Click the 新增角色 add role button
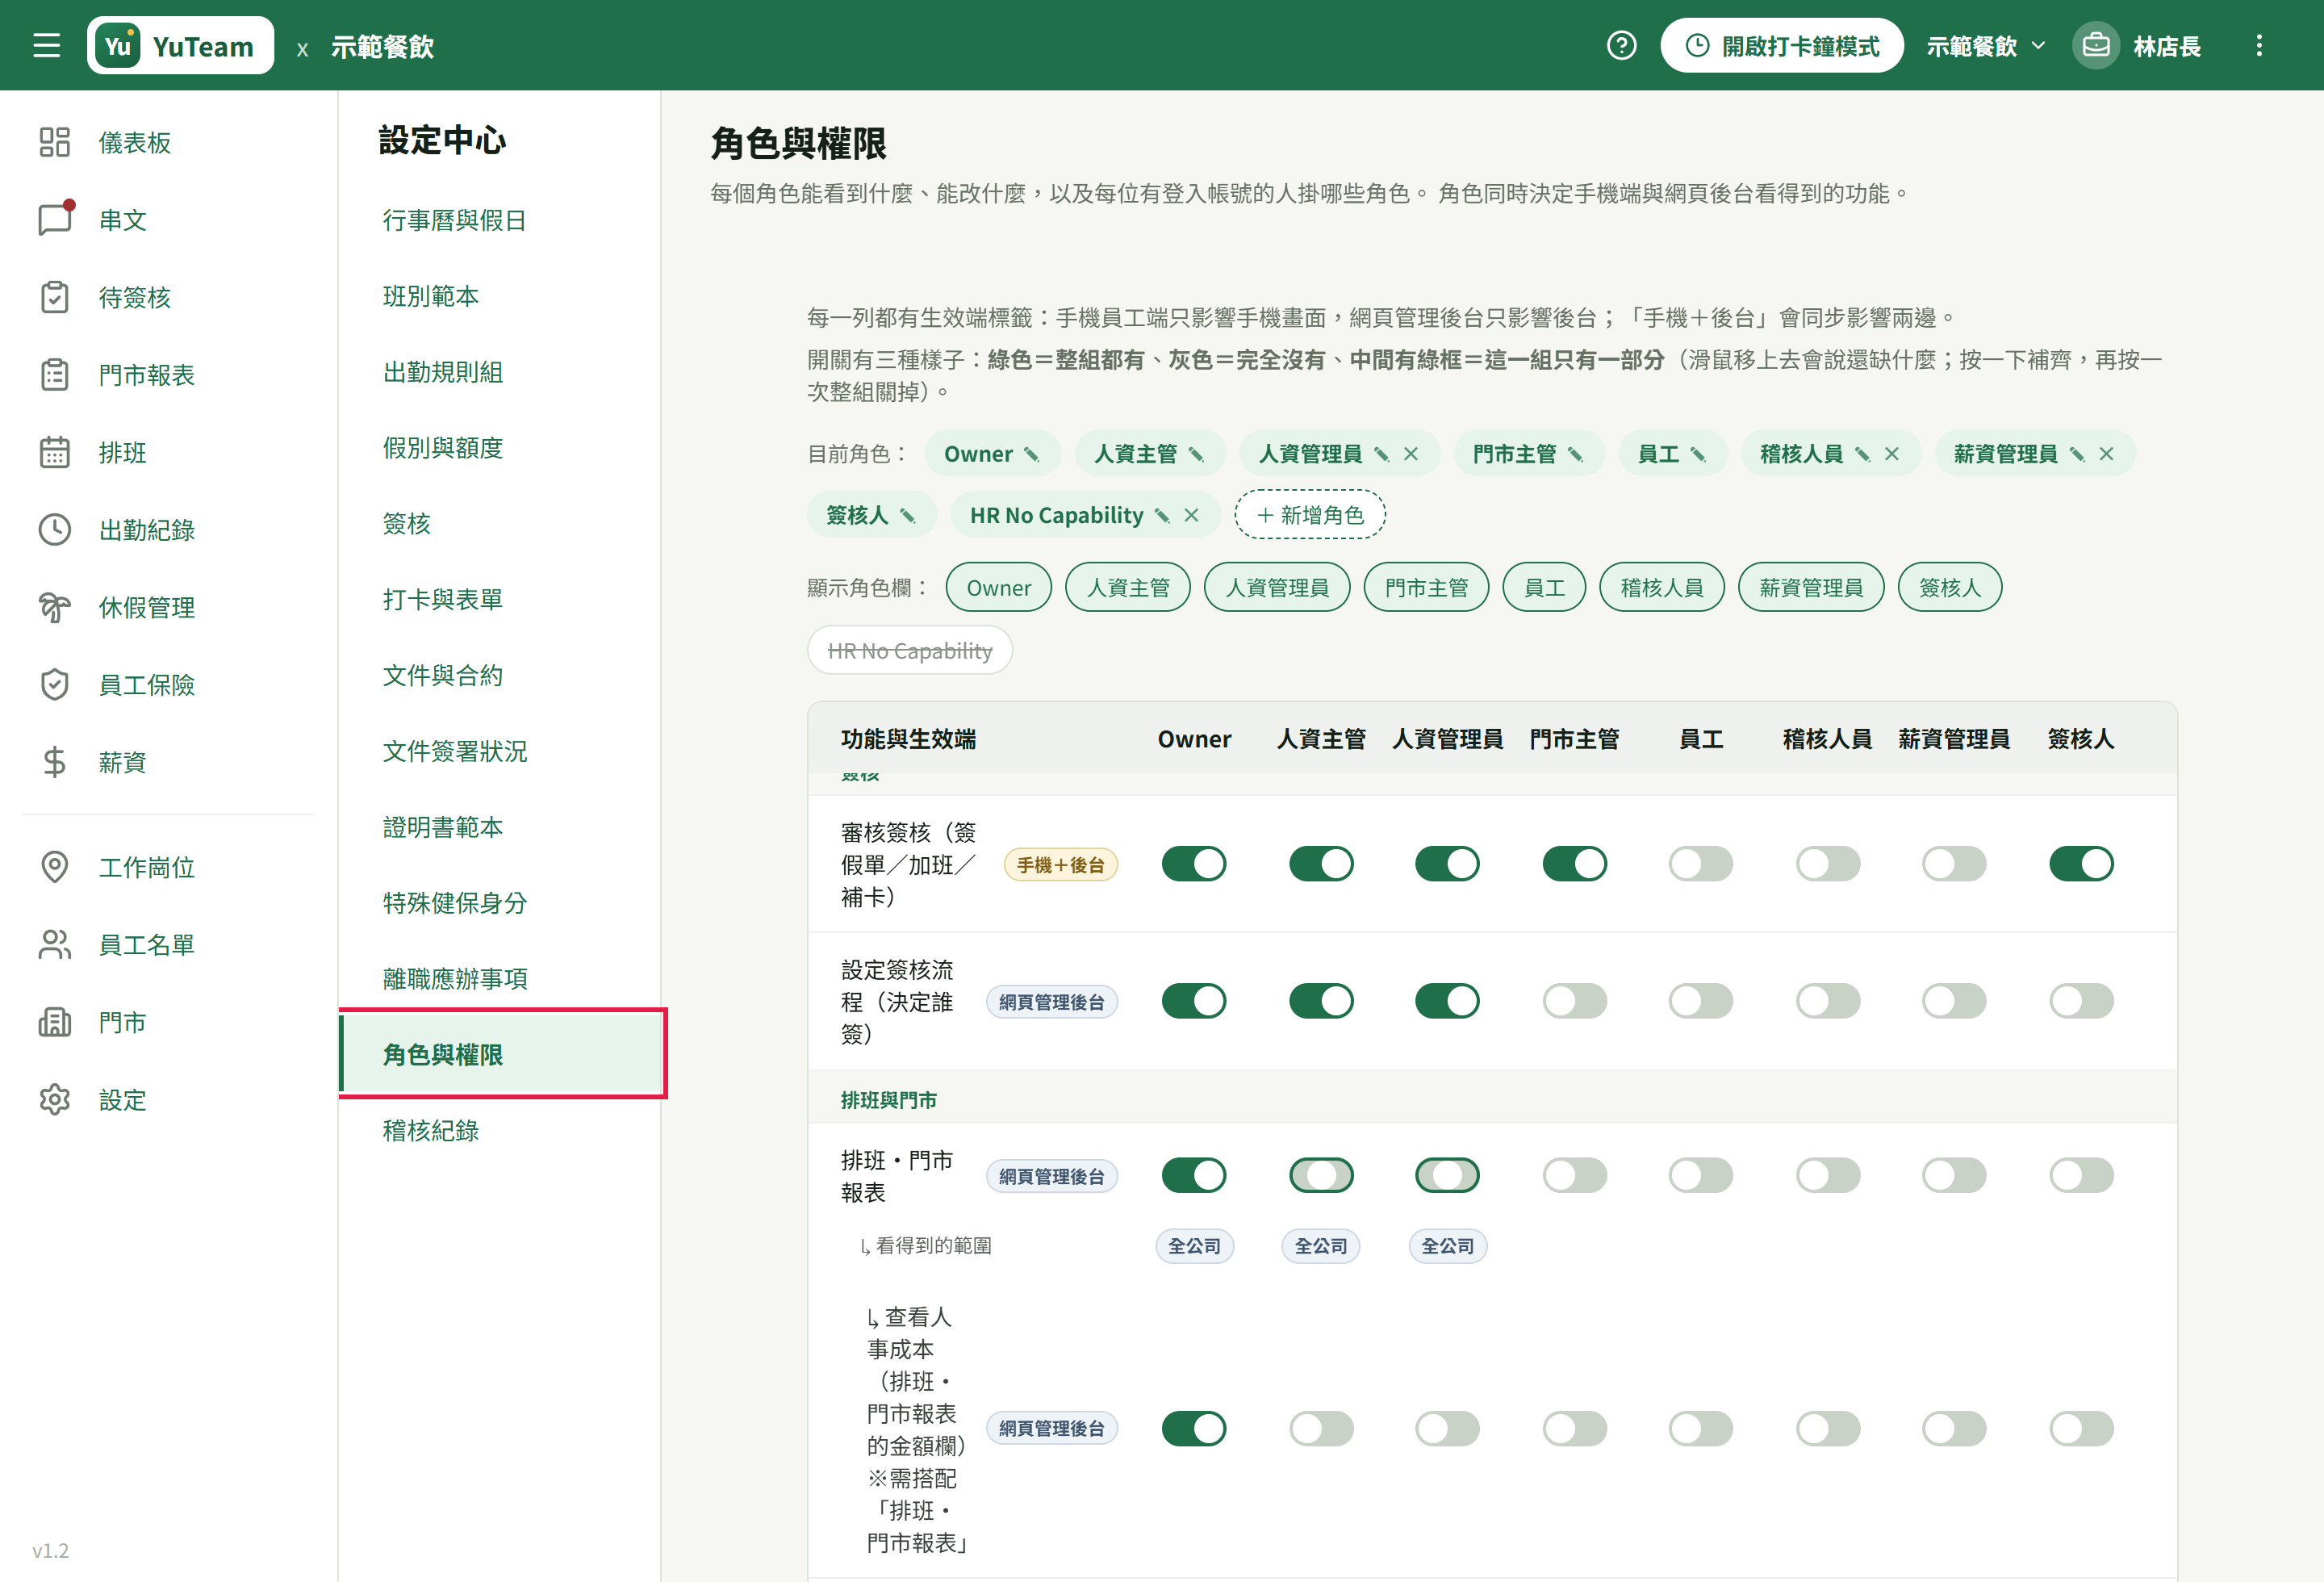The image size is (2324, 1582). click(1310, 515)
